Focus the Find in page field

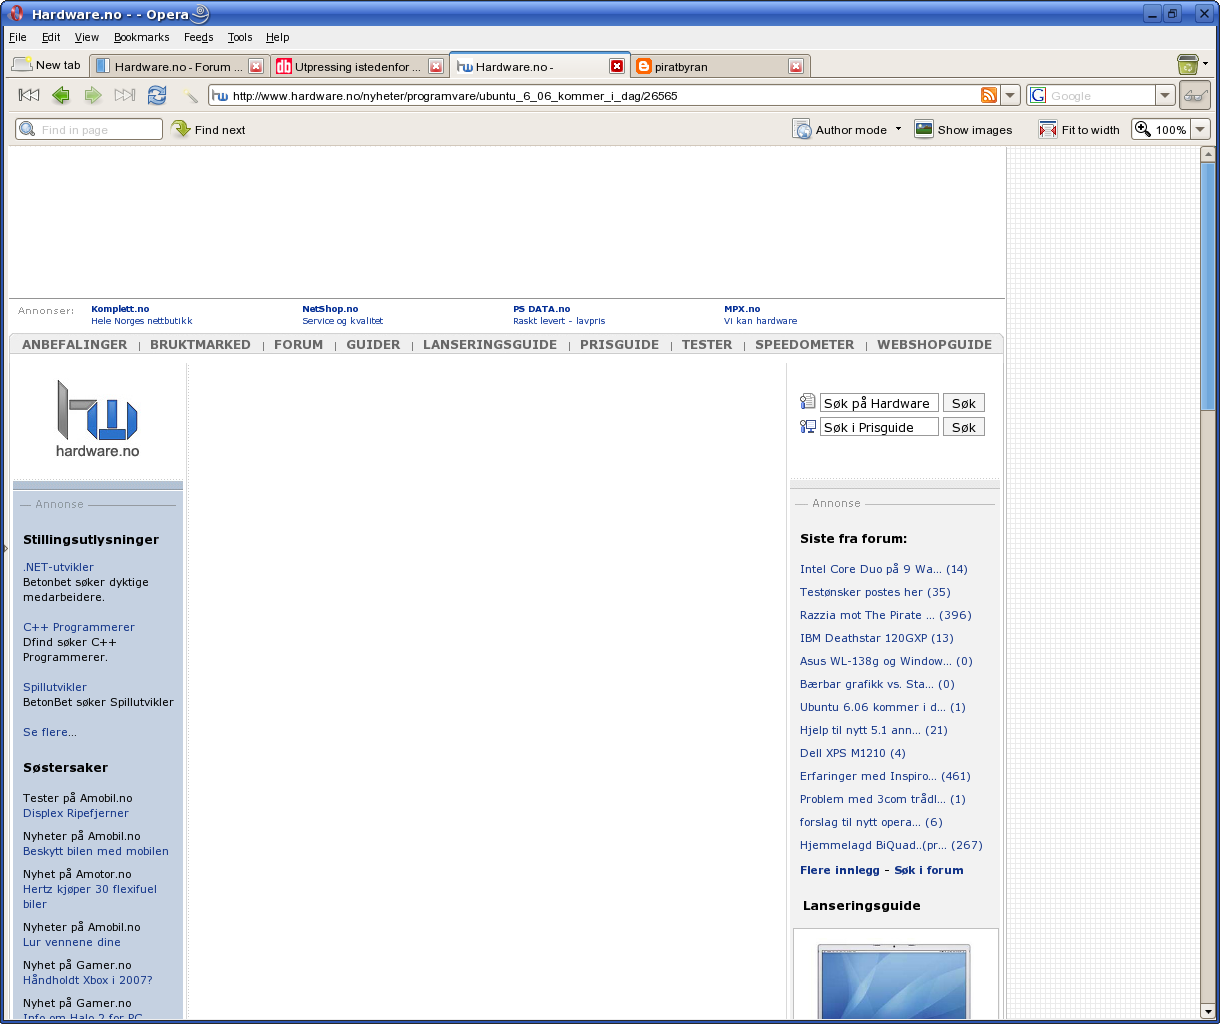(x=89, y=129)
